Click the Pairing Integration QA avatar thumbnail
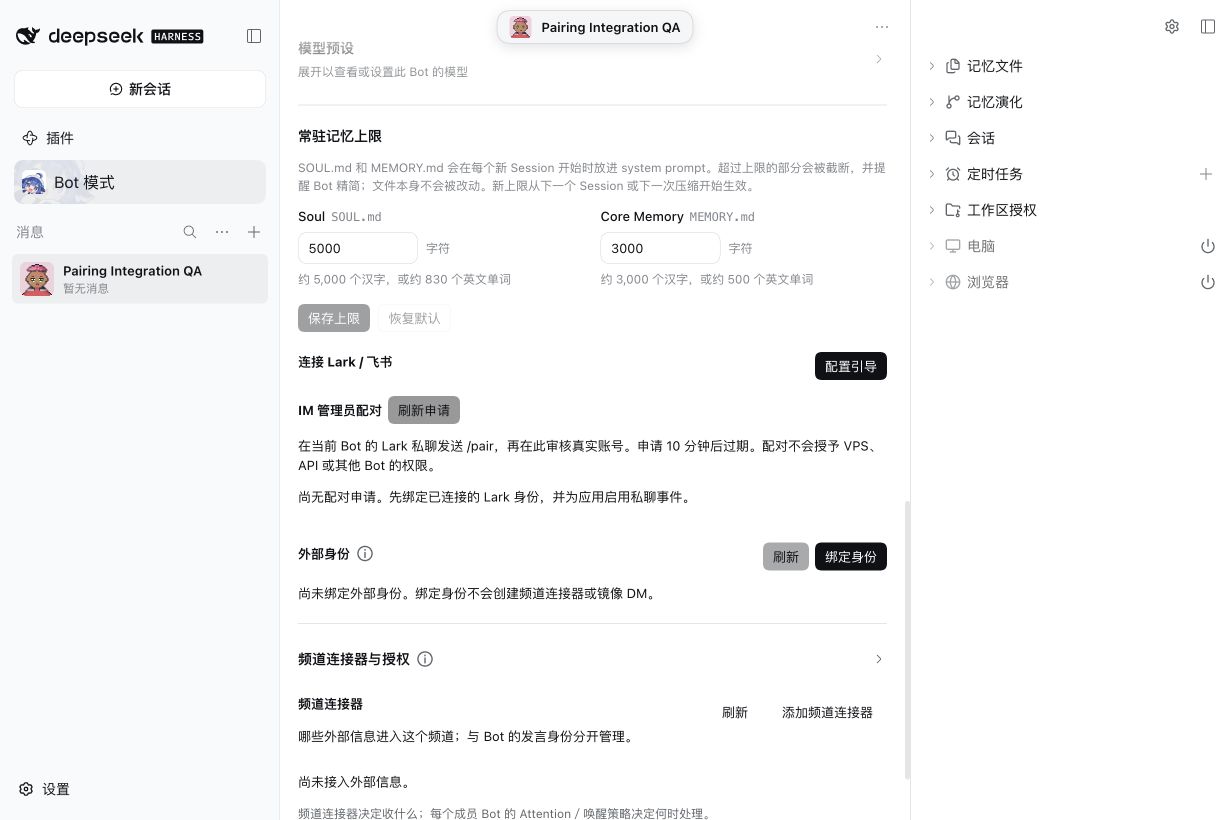Image resolution: width=1230 pixels, height=820 pixels. point(37,279)
